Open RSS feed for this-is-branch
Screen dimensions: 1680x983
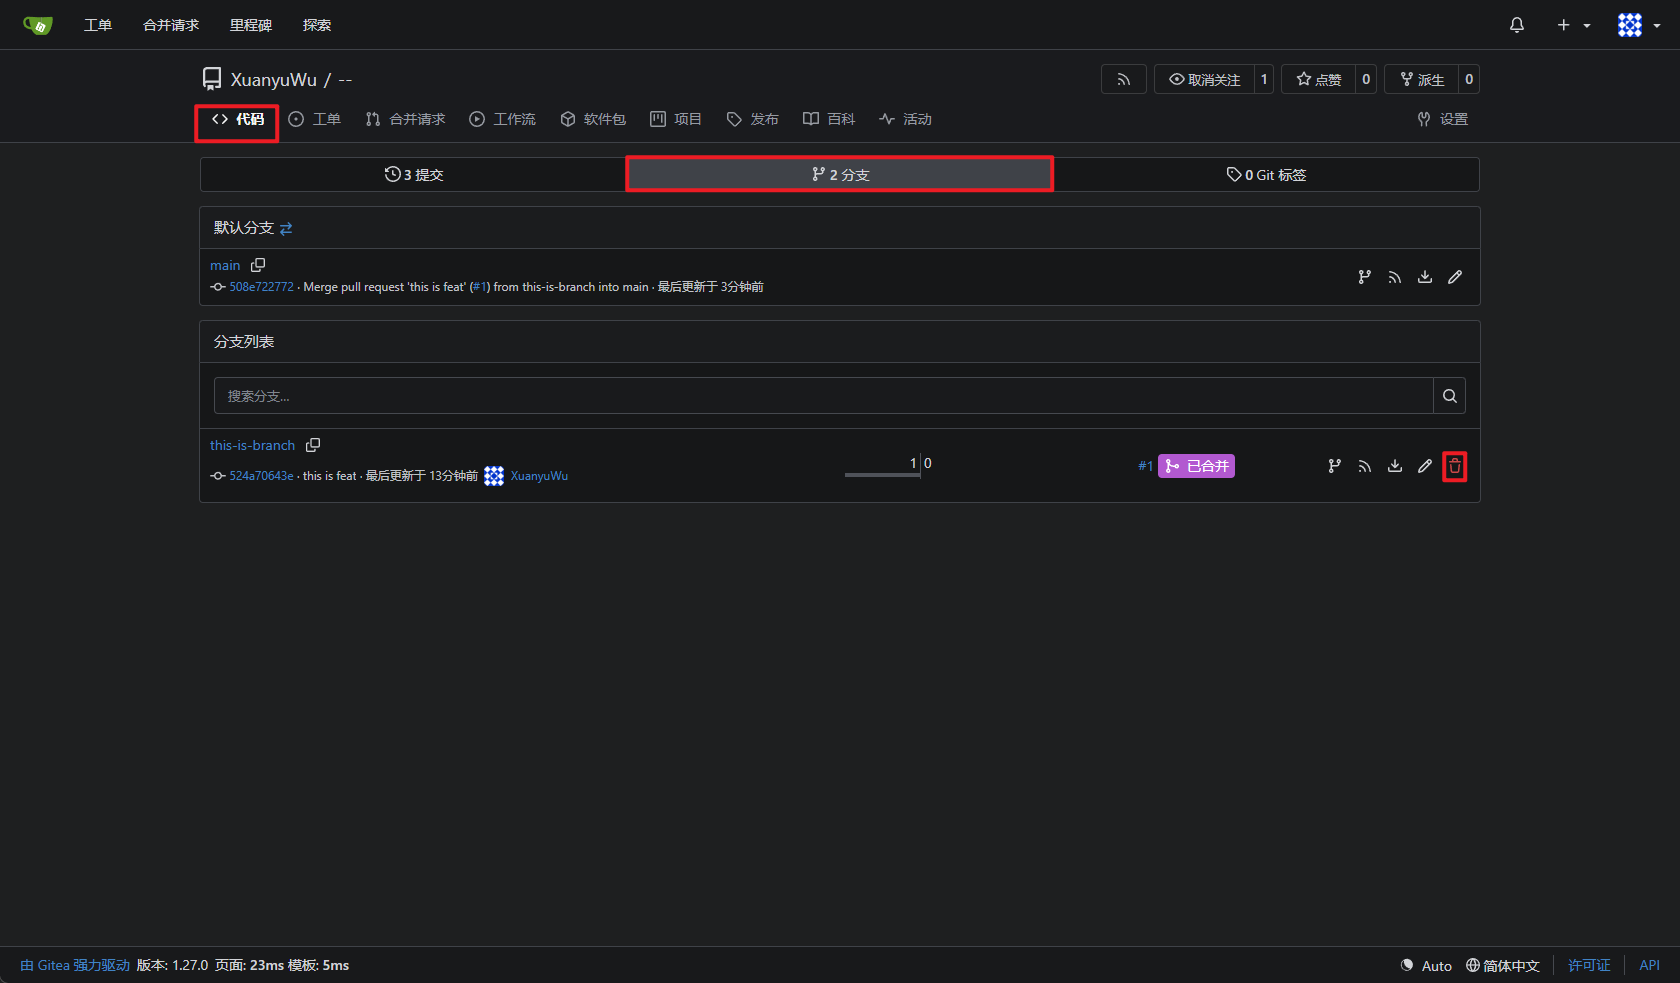point(1365,466)
